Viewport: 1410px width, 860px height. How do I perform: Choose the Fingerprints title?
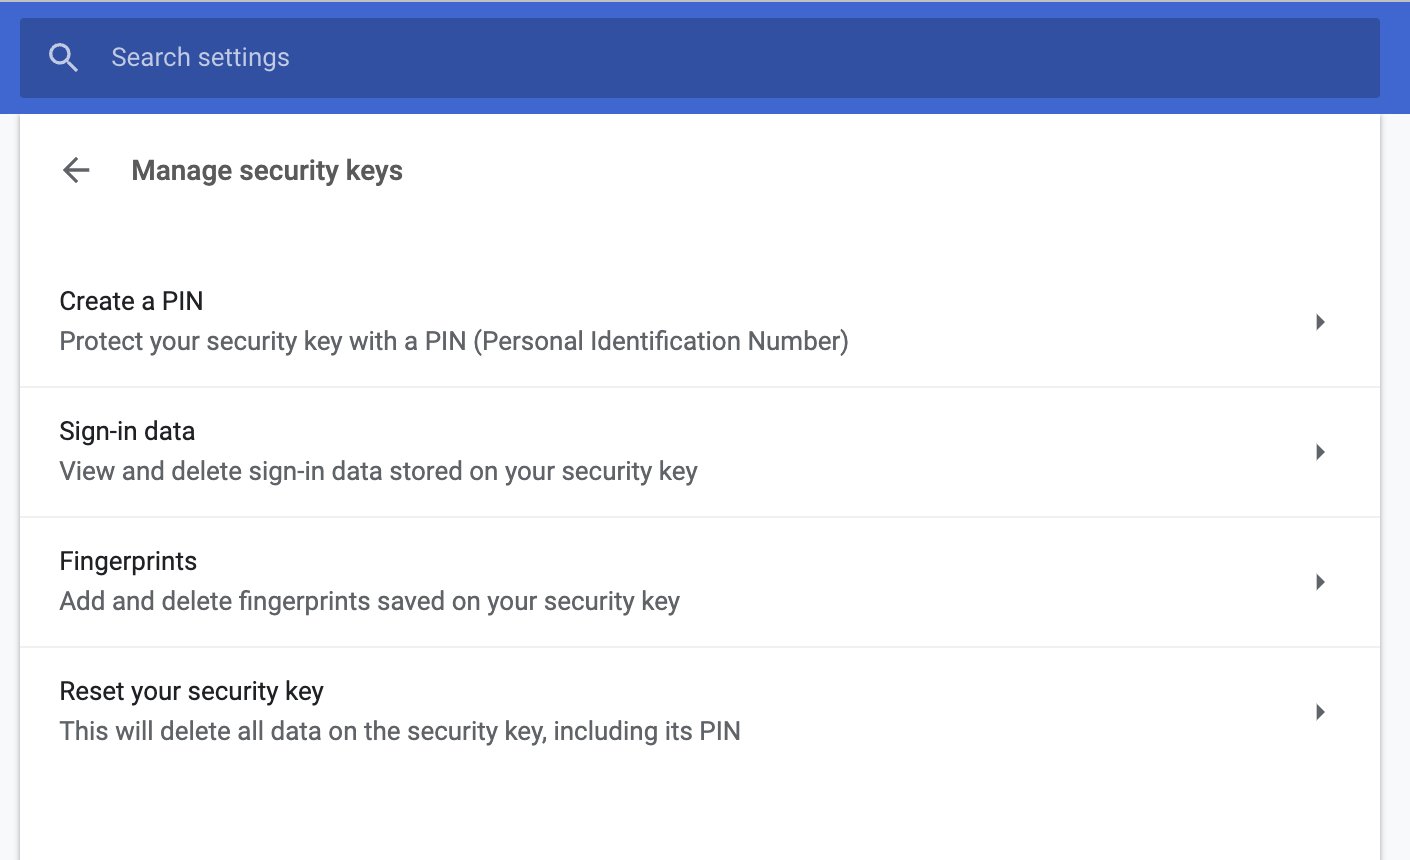pos(128,561)
